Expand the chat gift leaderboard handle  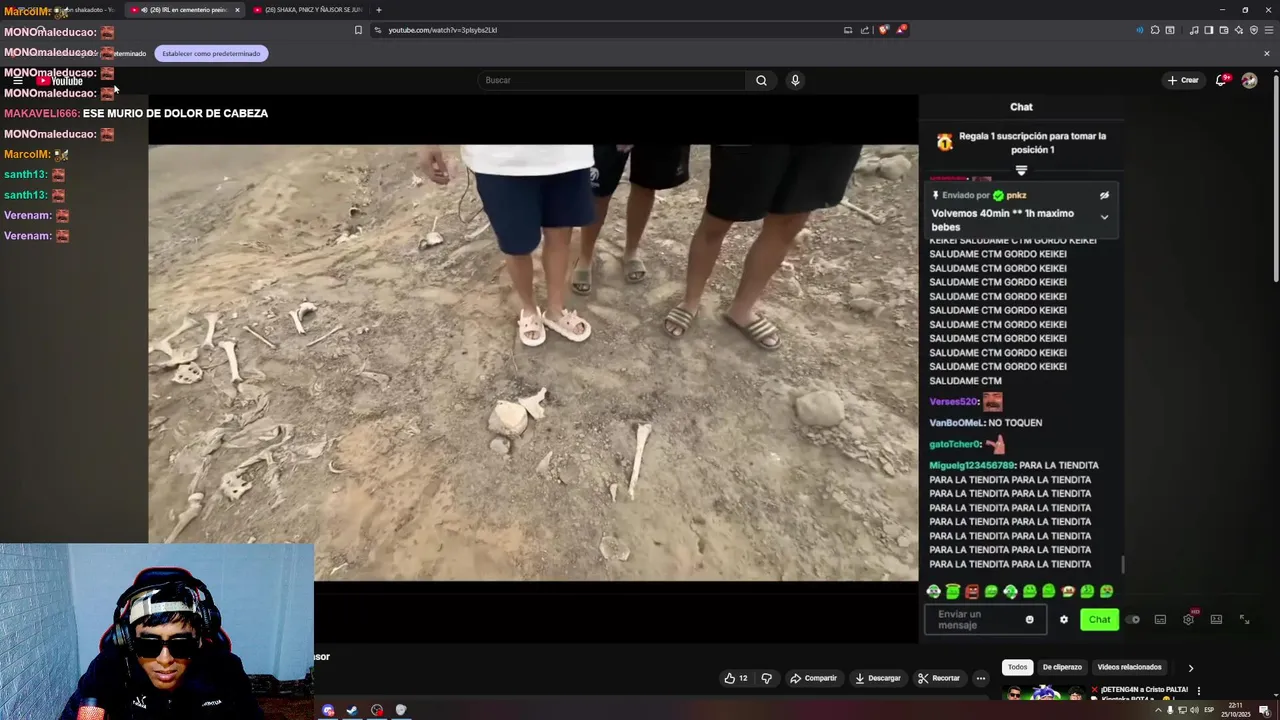click(x=1021, y=171)
